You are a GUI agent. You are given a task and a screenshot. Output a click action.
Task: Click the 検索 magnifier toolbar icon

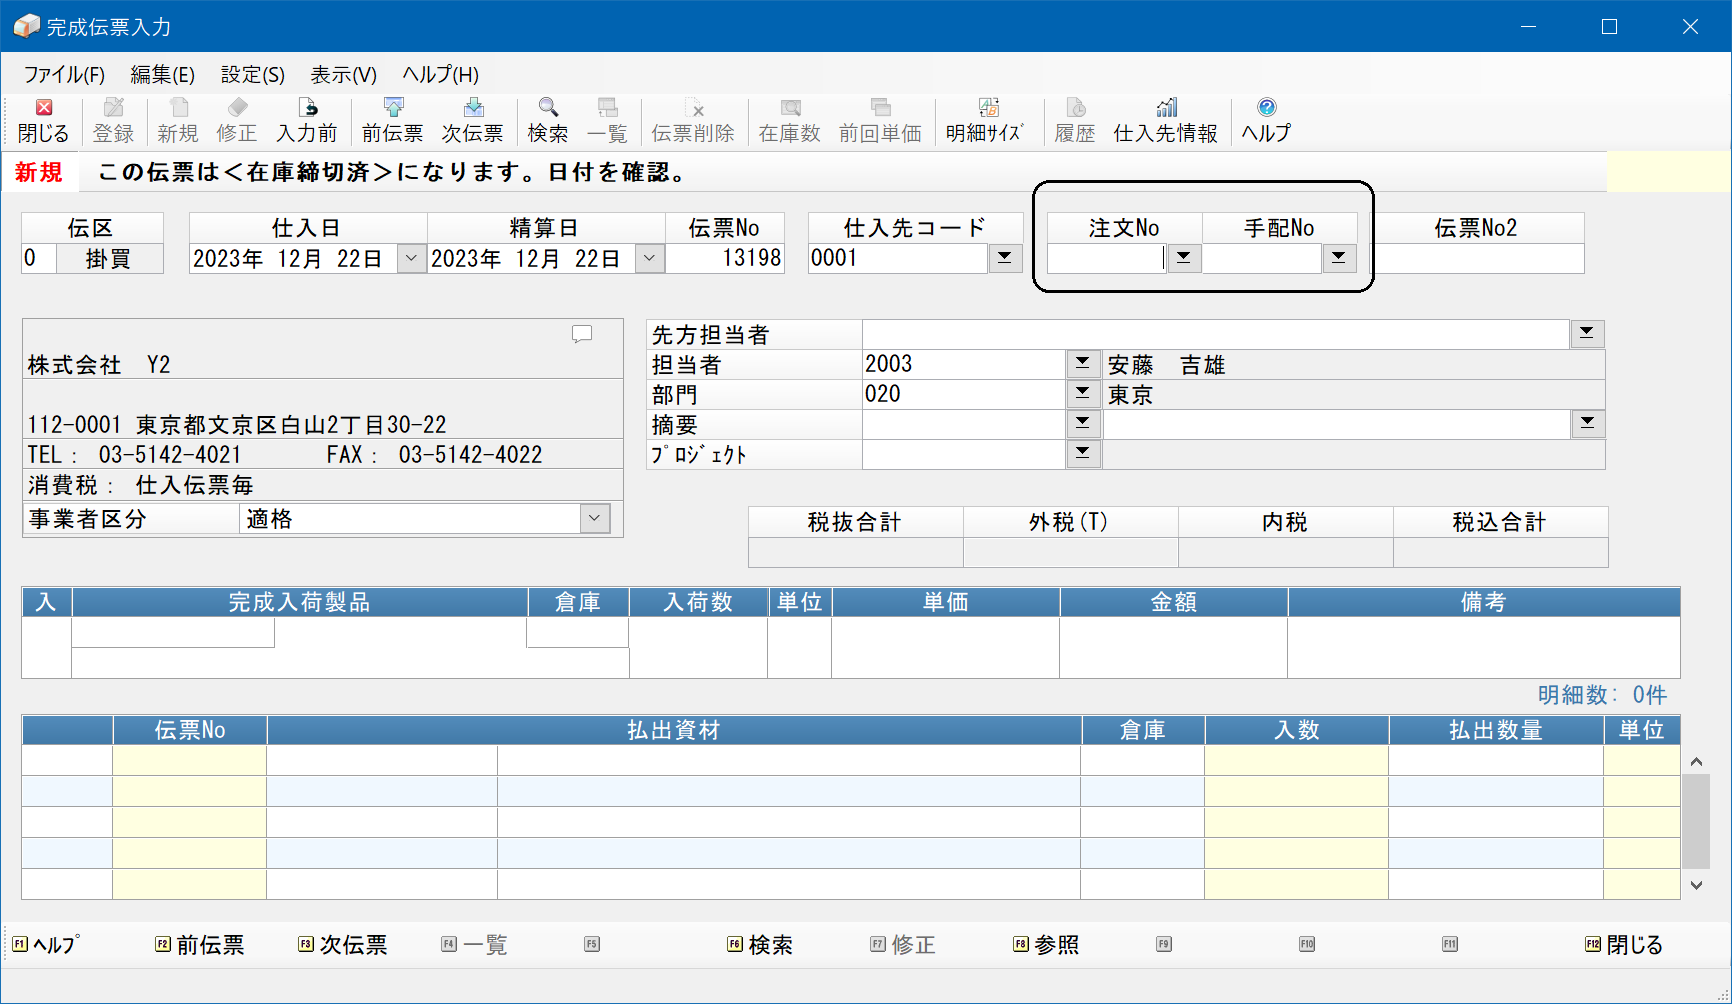547,108
